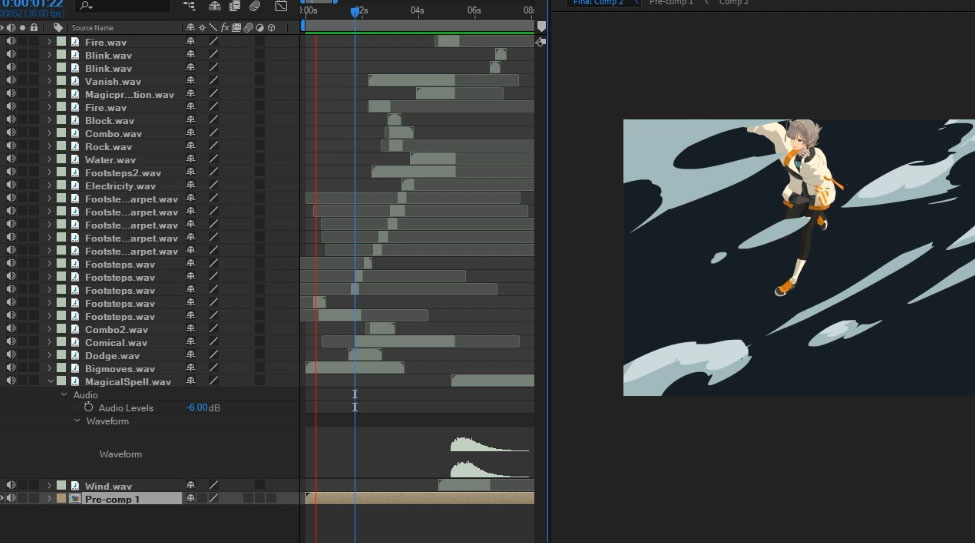Screen dimensions: 975x543
Task: Click the current timecode display
Action: (32, 4)
